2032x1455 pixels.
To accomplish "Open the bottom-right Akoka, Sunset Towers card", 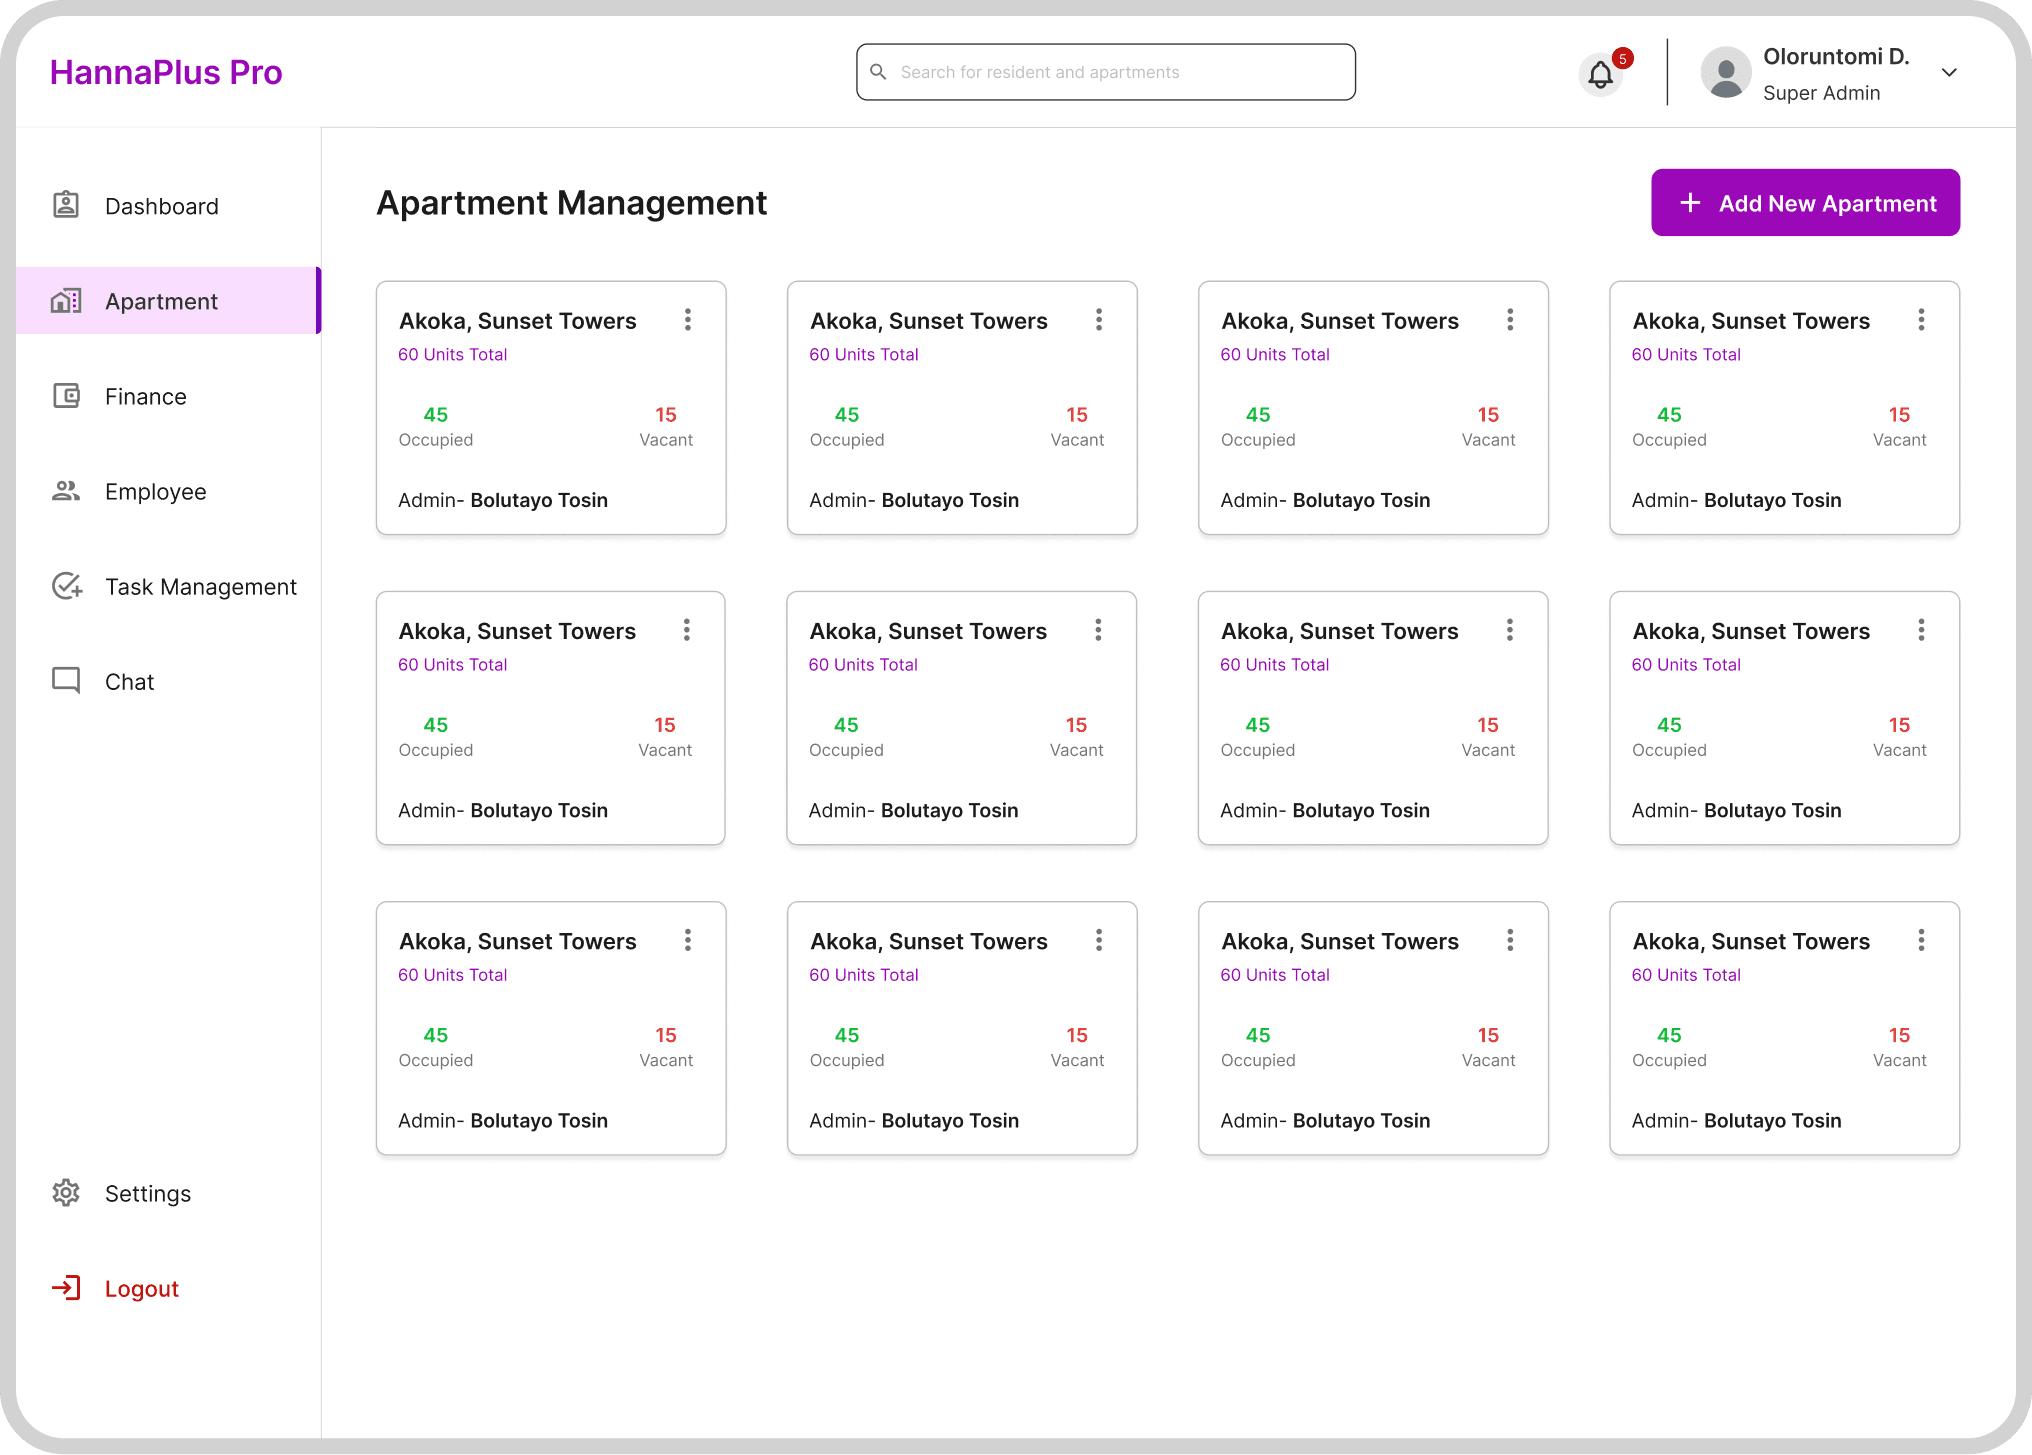I will [1784, 1028].
